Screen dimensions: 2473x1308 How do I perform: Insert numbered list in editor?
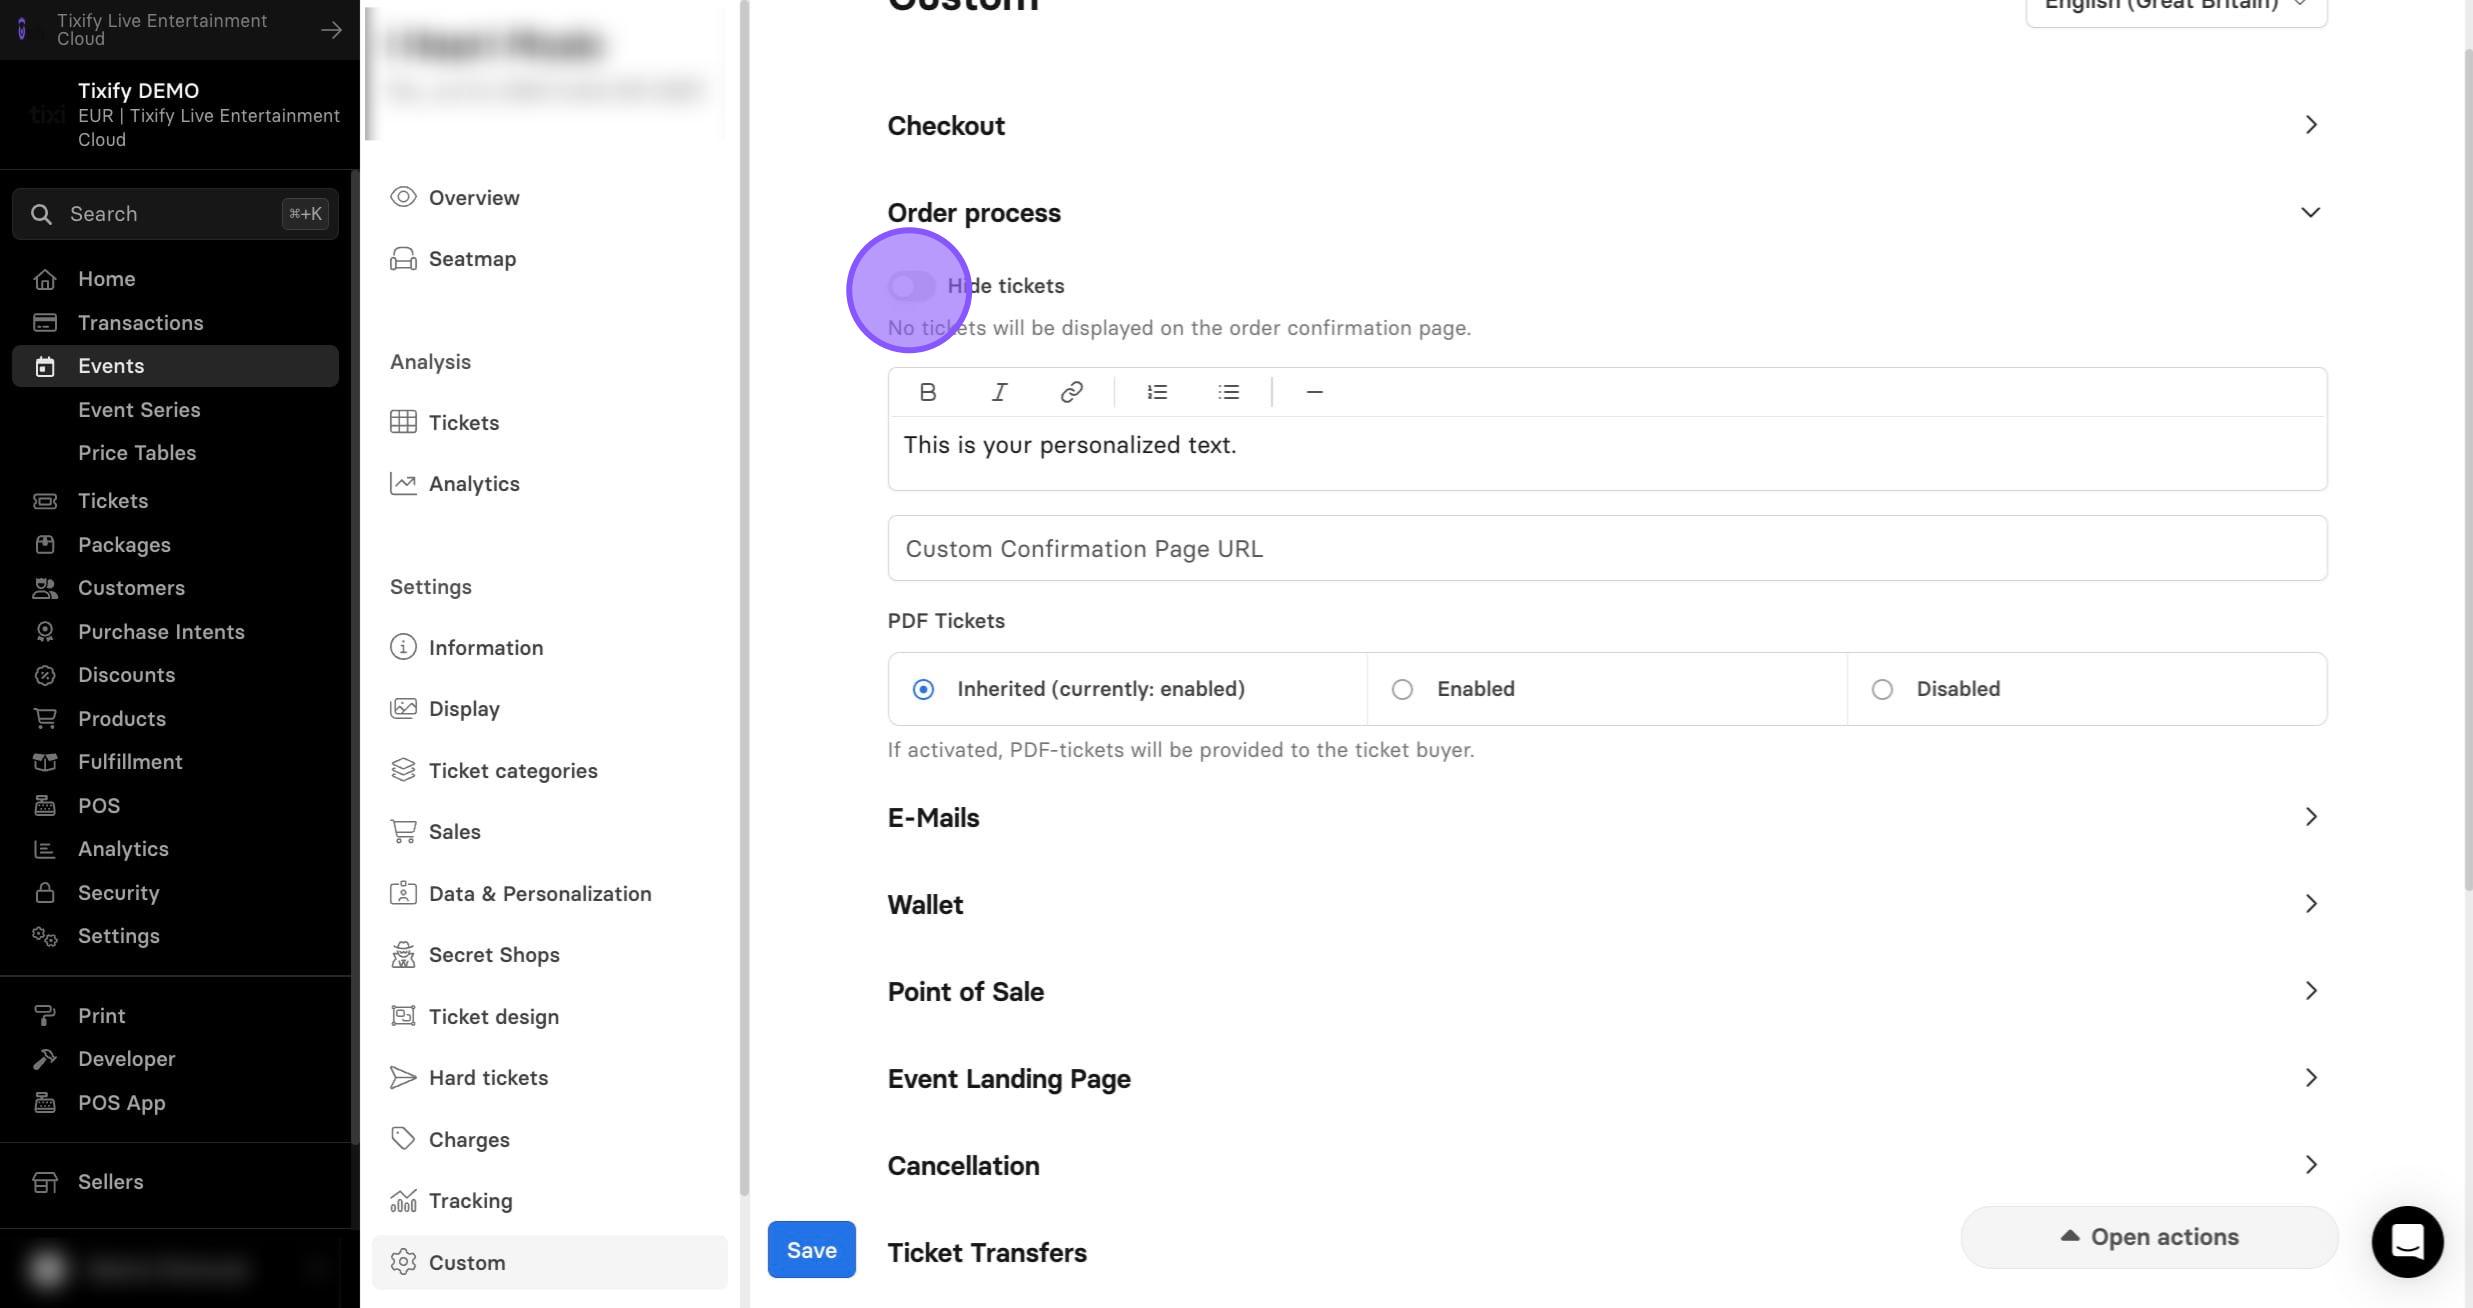point(1157,392)
